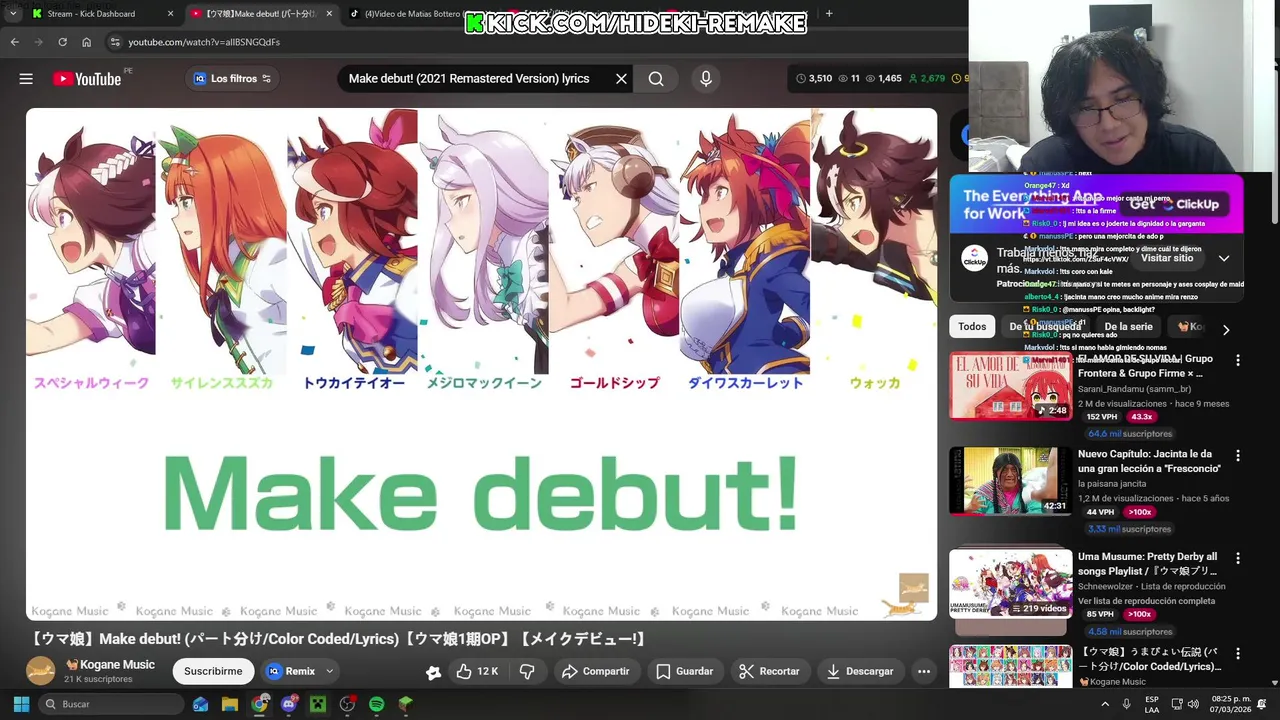Open Discord from the taskbar
The image size is (1280, 720).
289,704
